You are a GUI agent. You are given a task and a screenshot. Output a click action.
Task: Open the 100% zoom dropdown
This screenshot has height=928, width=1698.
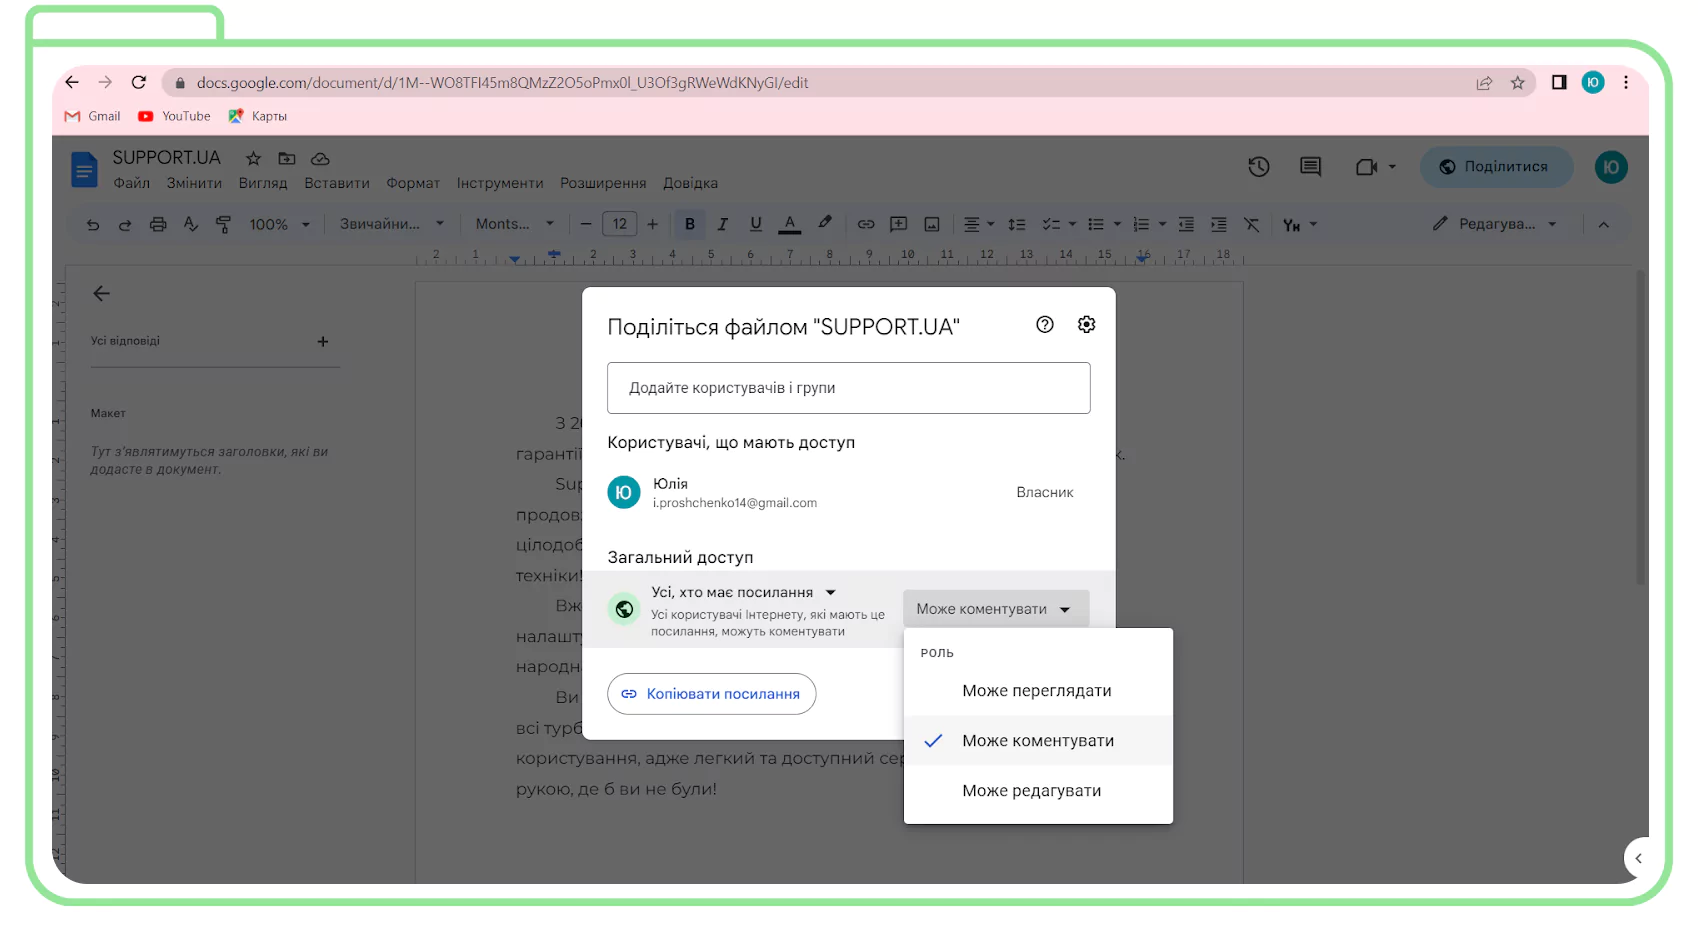pyautogui.click(x=279, y=224)
